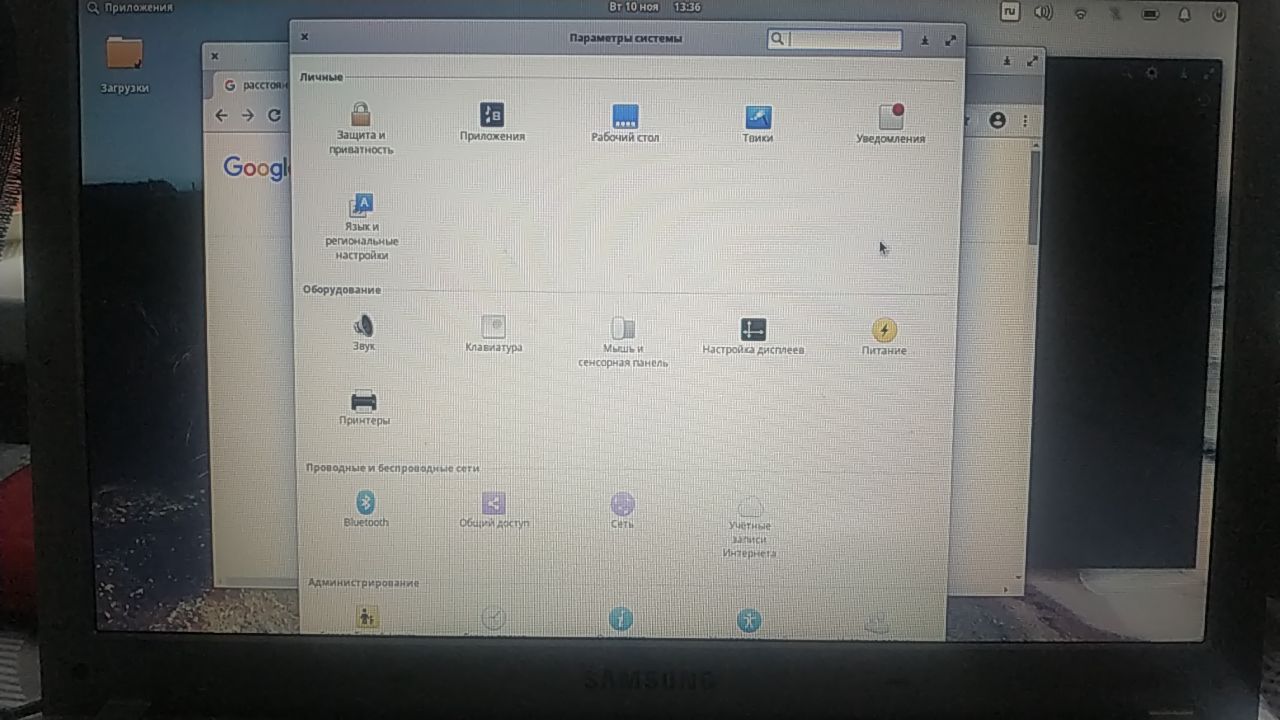Open the universal access icon

pyautogui.click(x=749, y=621)
